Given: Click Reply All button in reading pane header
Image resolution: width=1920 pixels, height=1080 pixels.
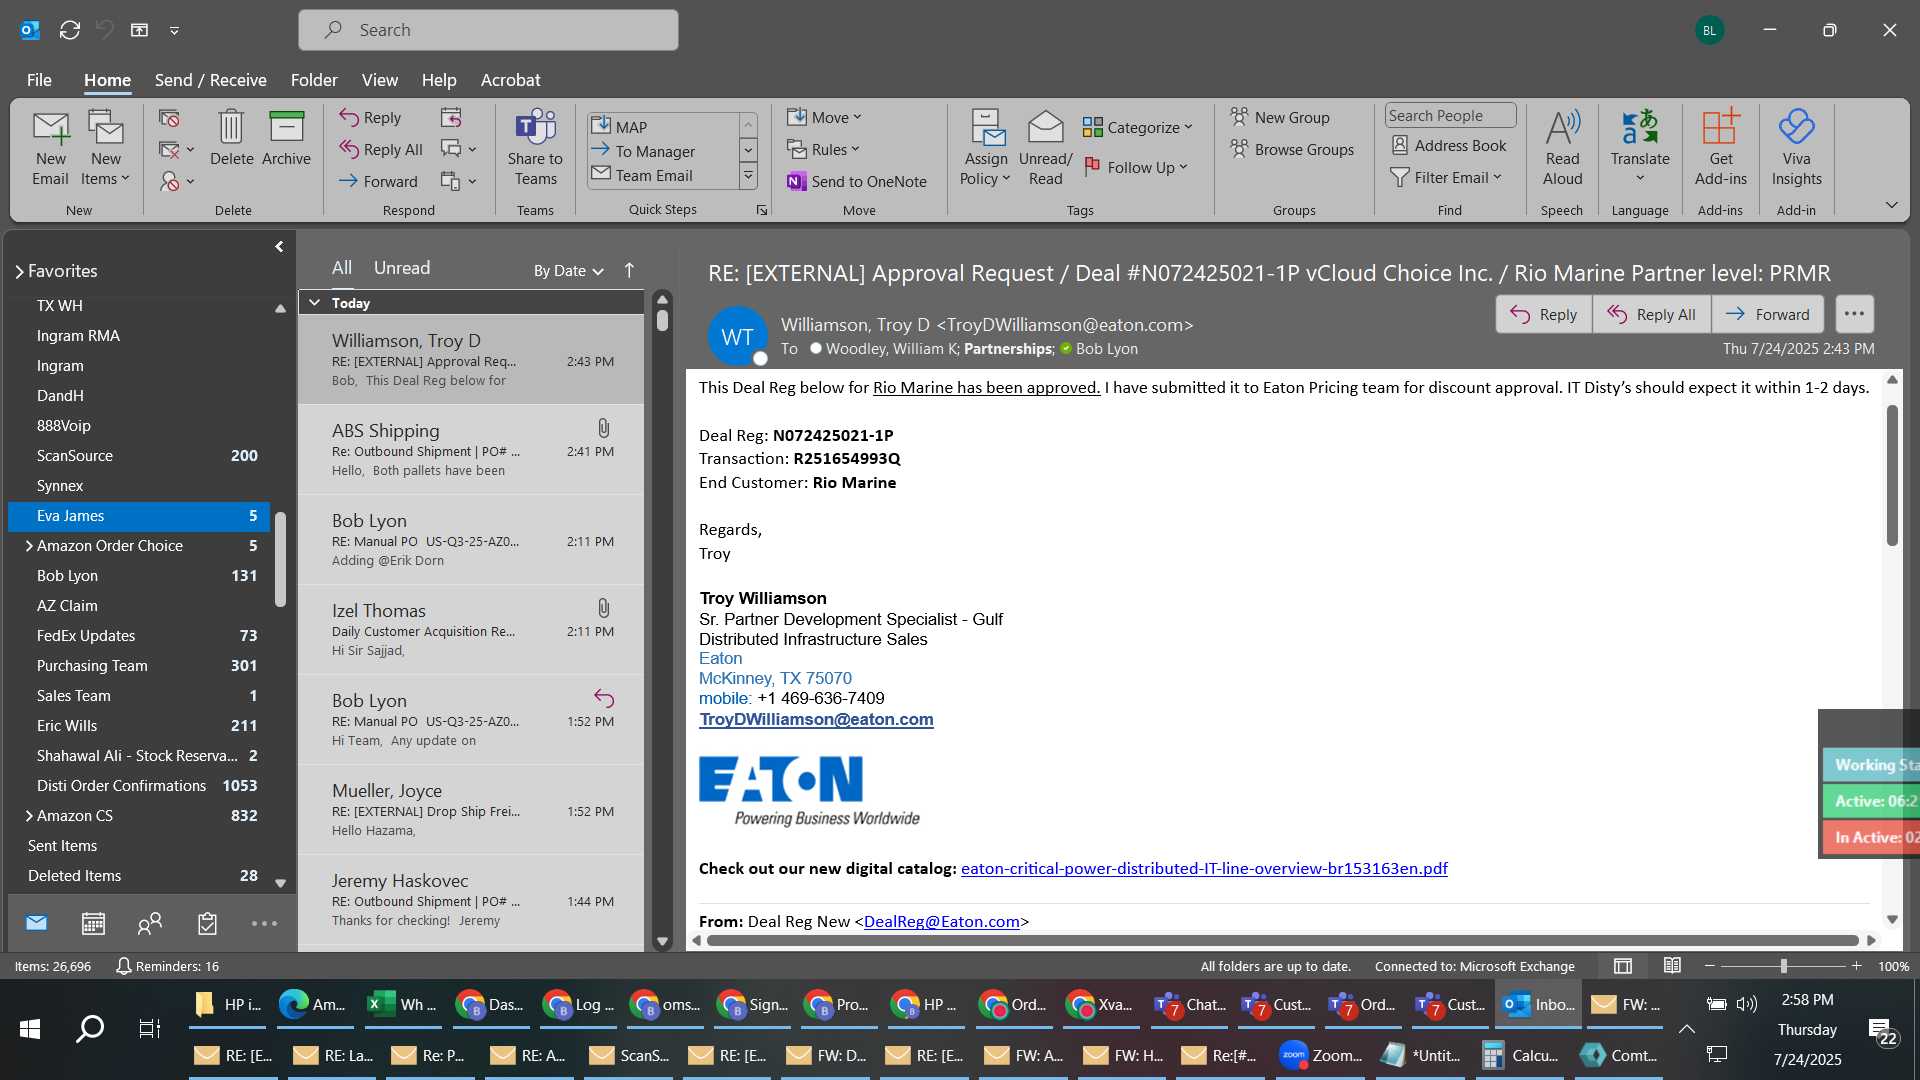Looking at the screenshot, I should coord(1651,314).
